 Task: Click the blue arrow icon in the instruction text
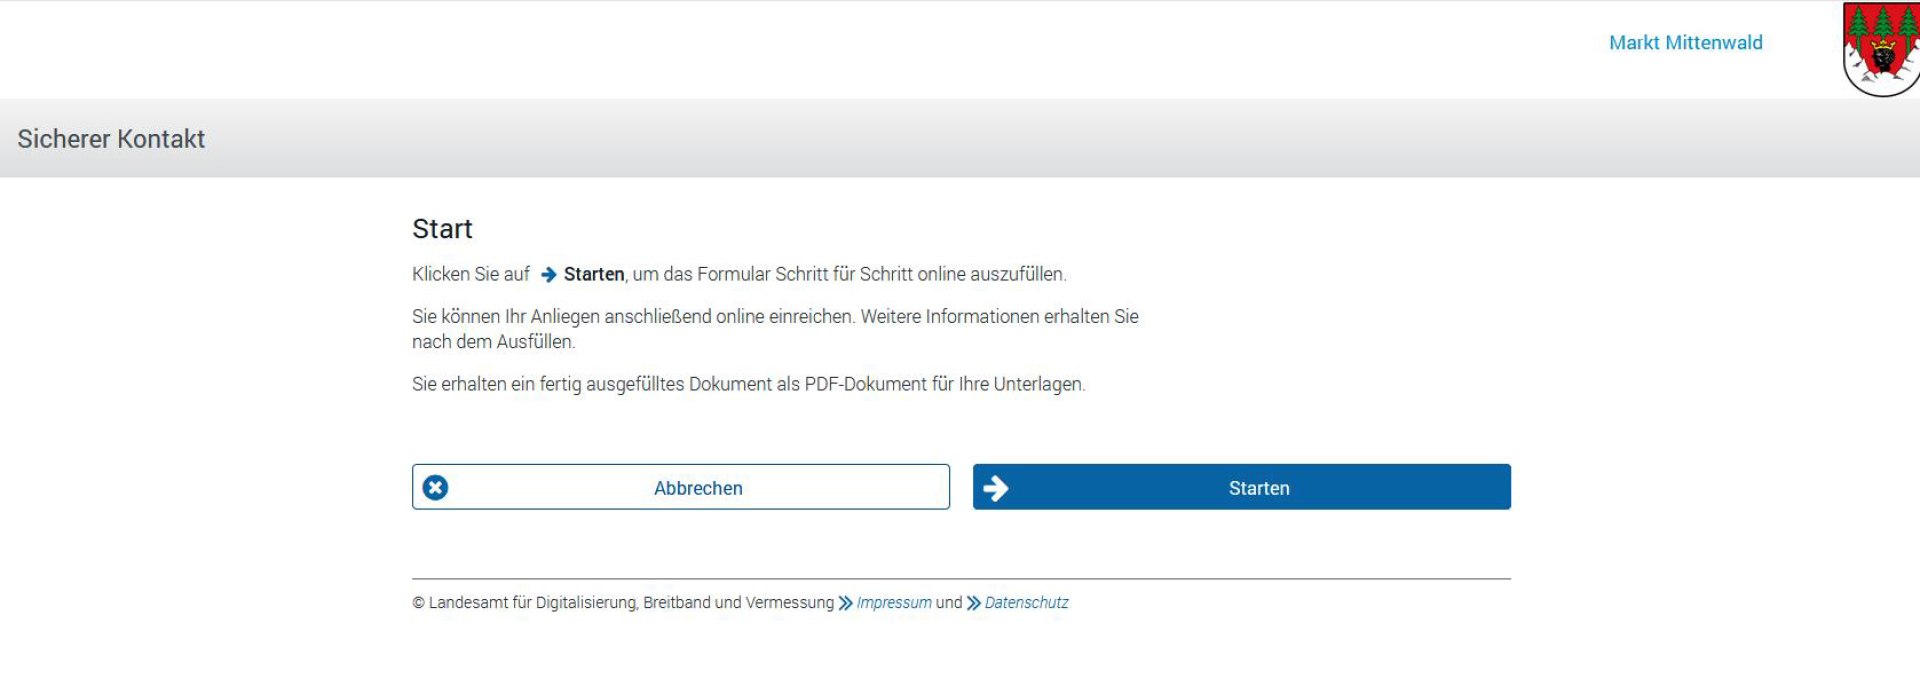[548, 274]
